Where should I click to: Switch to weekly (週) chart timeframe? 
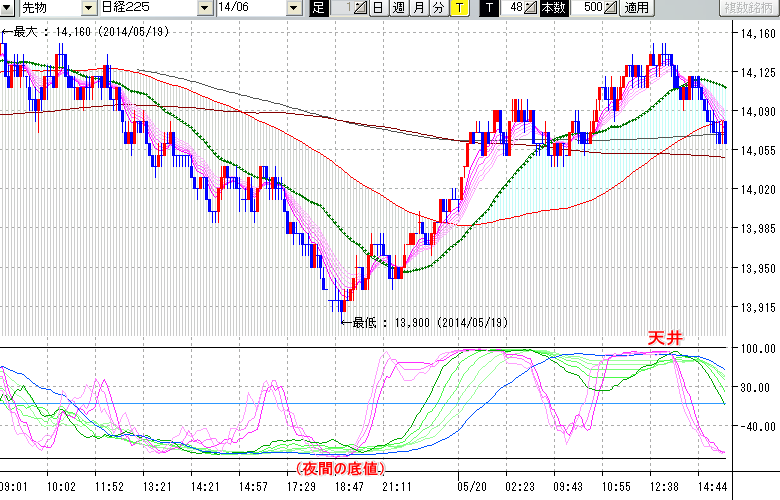click(x=398, y=8)
